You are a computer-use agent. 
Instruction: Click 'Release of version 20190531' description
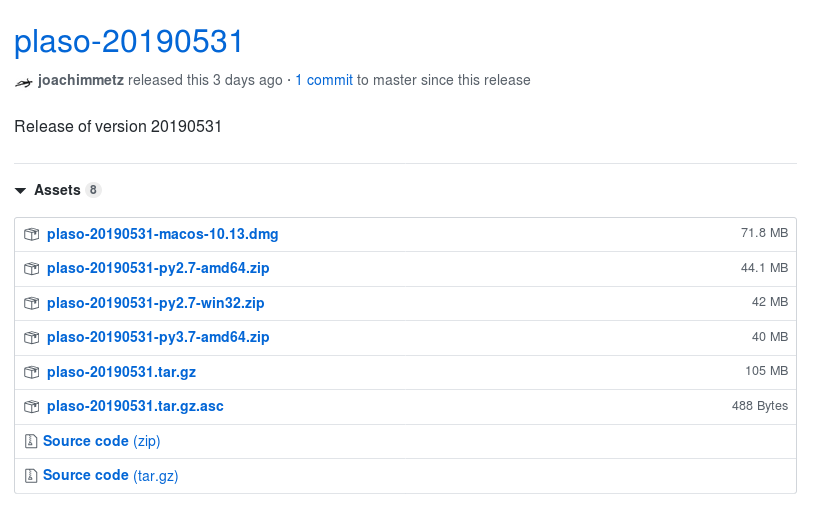pyautogui.click(x=118, y=126)
